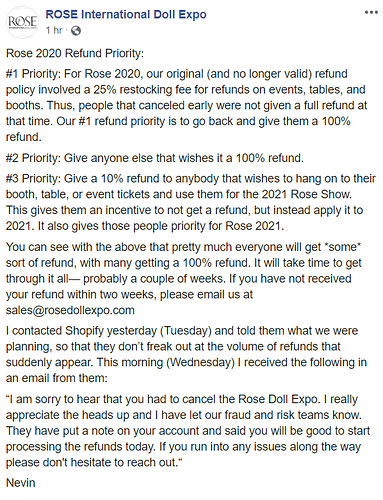Image resolution: width=383 pixels, height=500 pixels.
Task: Click the "*some*" emphasized word
Action: [x=343, y=247]
